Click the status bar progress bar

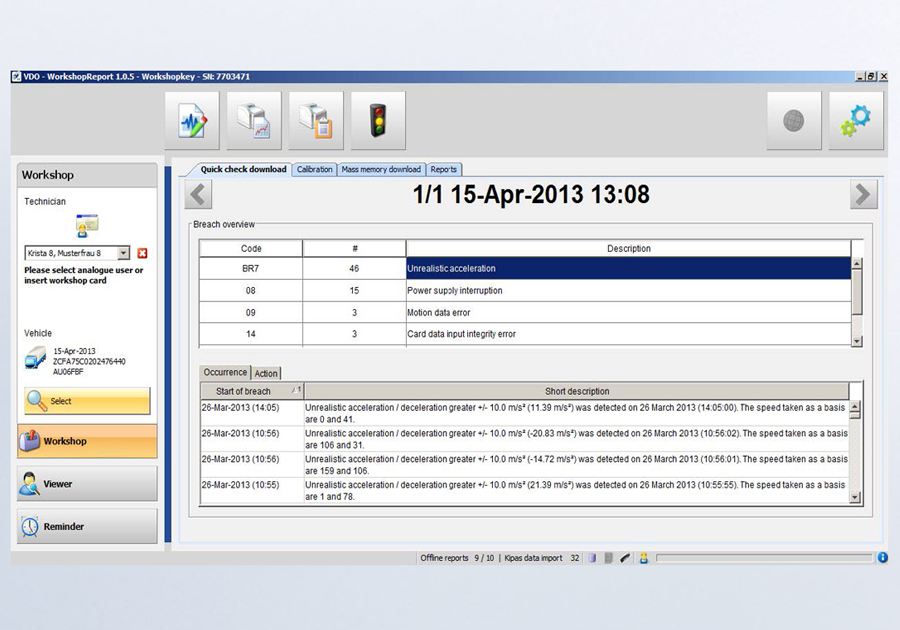[x=764, y=558]
